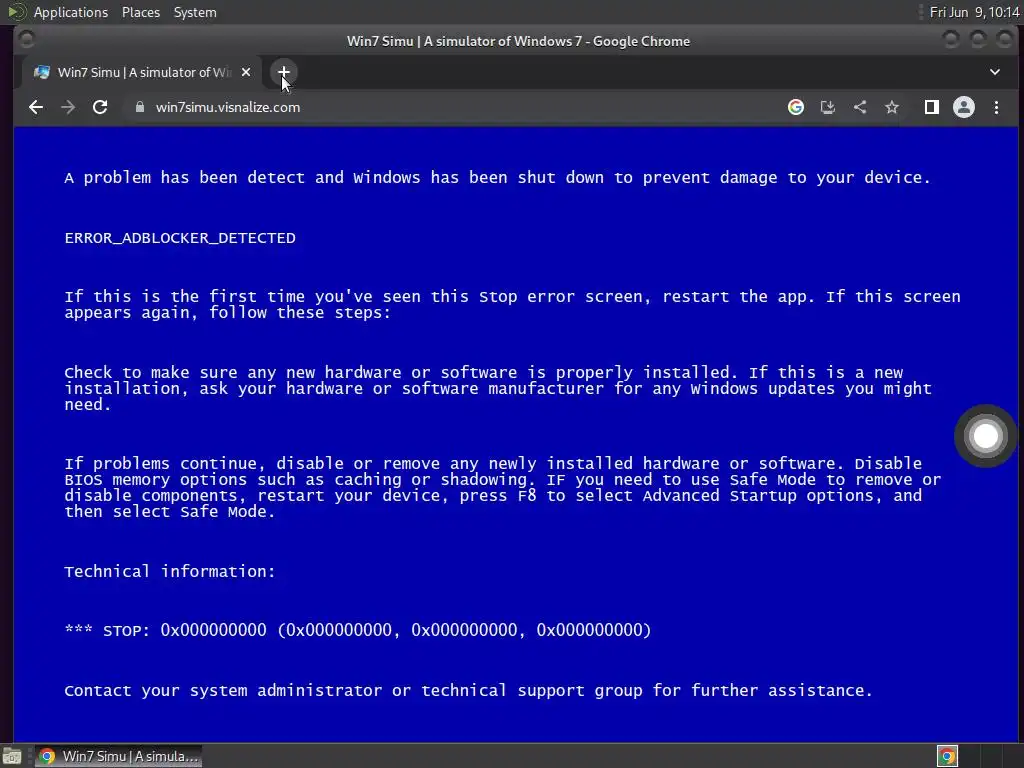Go forward to next page

(68, 107)
